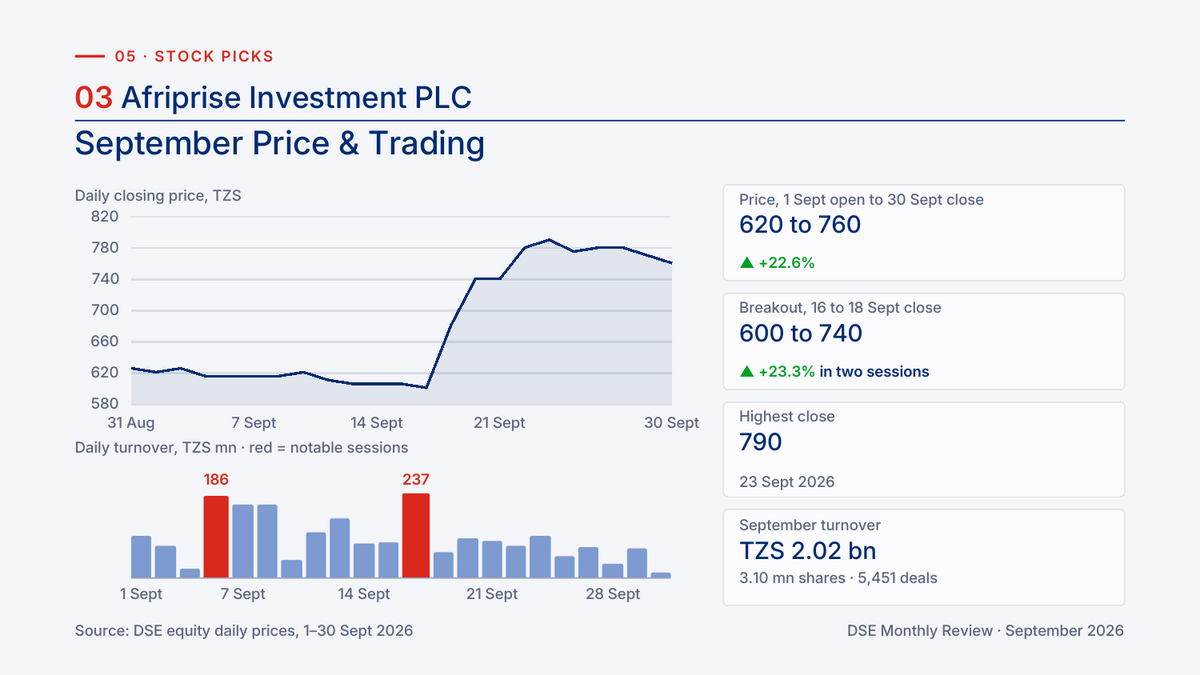The image size is (1200, 675).
Task: Click the 'TZS 2.02 bn' turnover figure
Action: pyautogui.click(x=808, y=551)
